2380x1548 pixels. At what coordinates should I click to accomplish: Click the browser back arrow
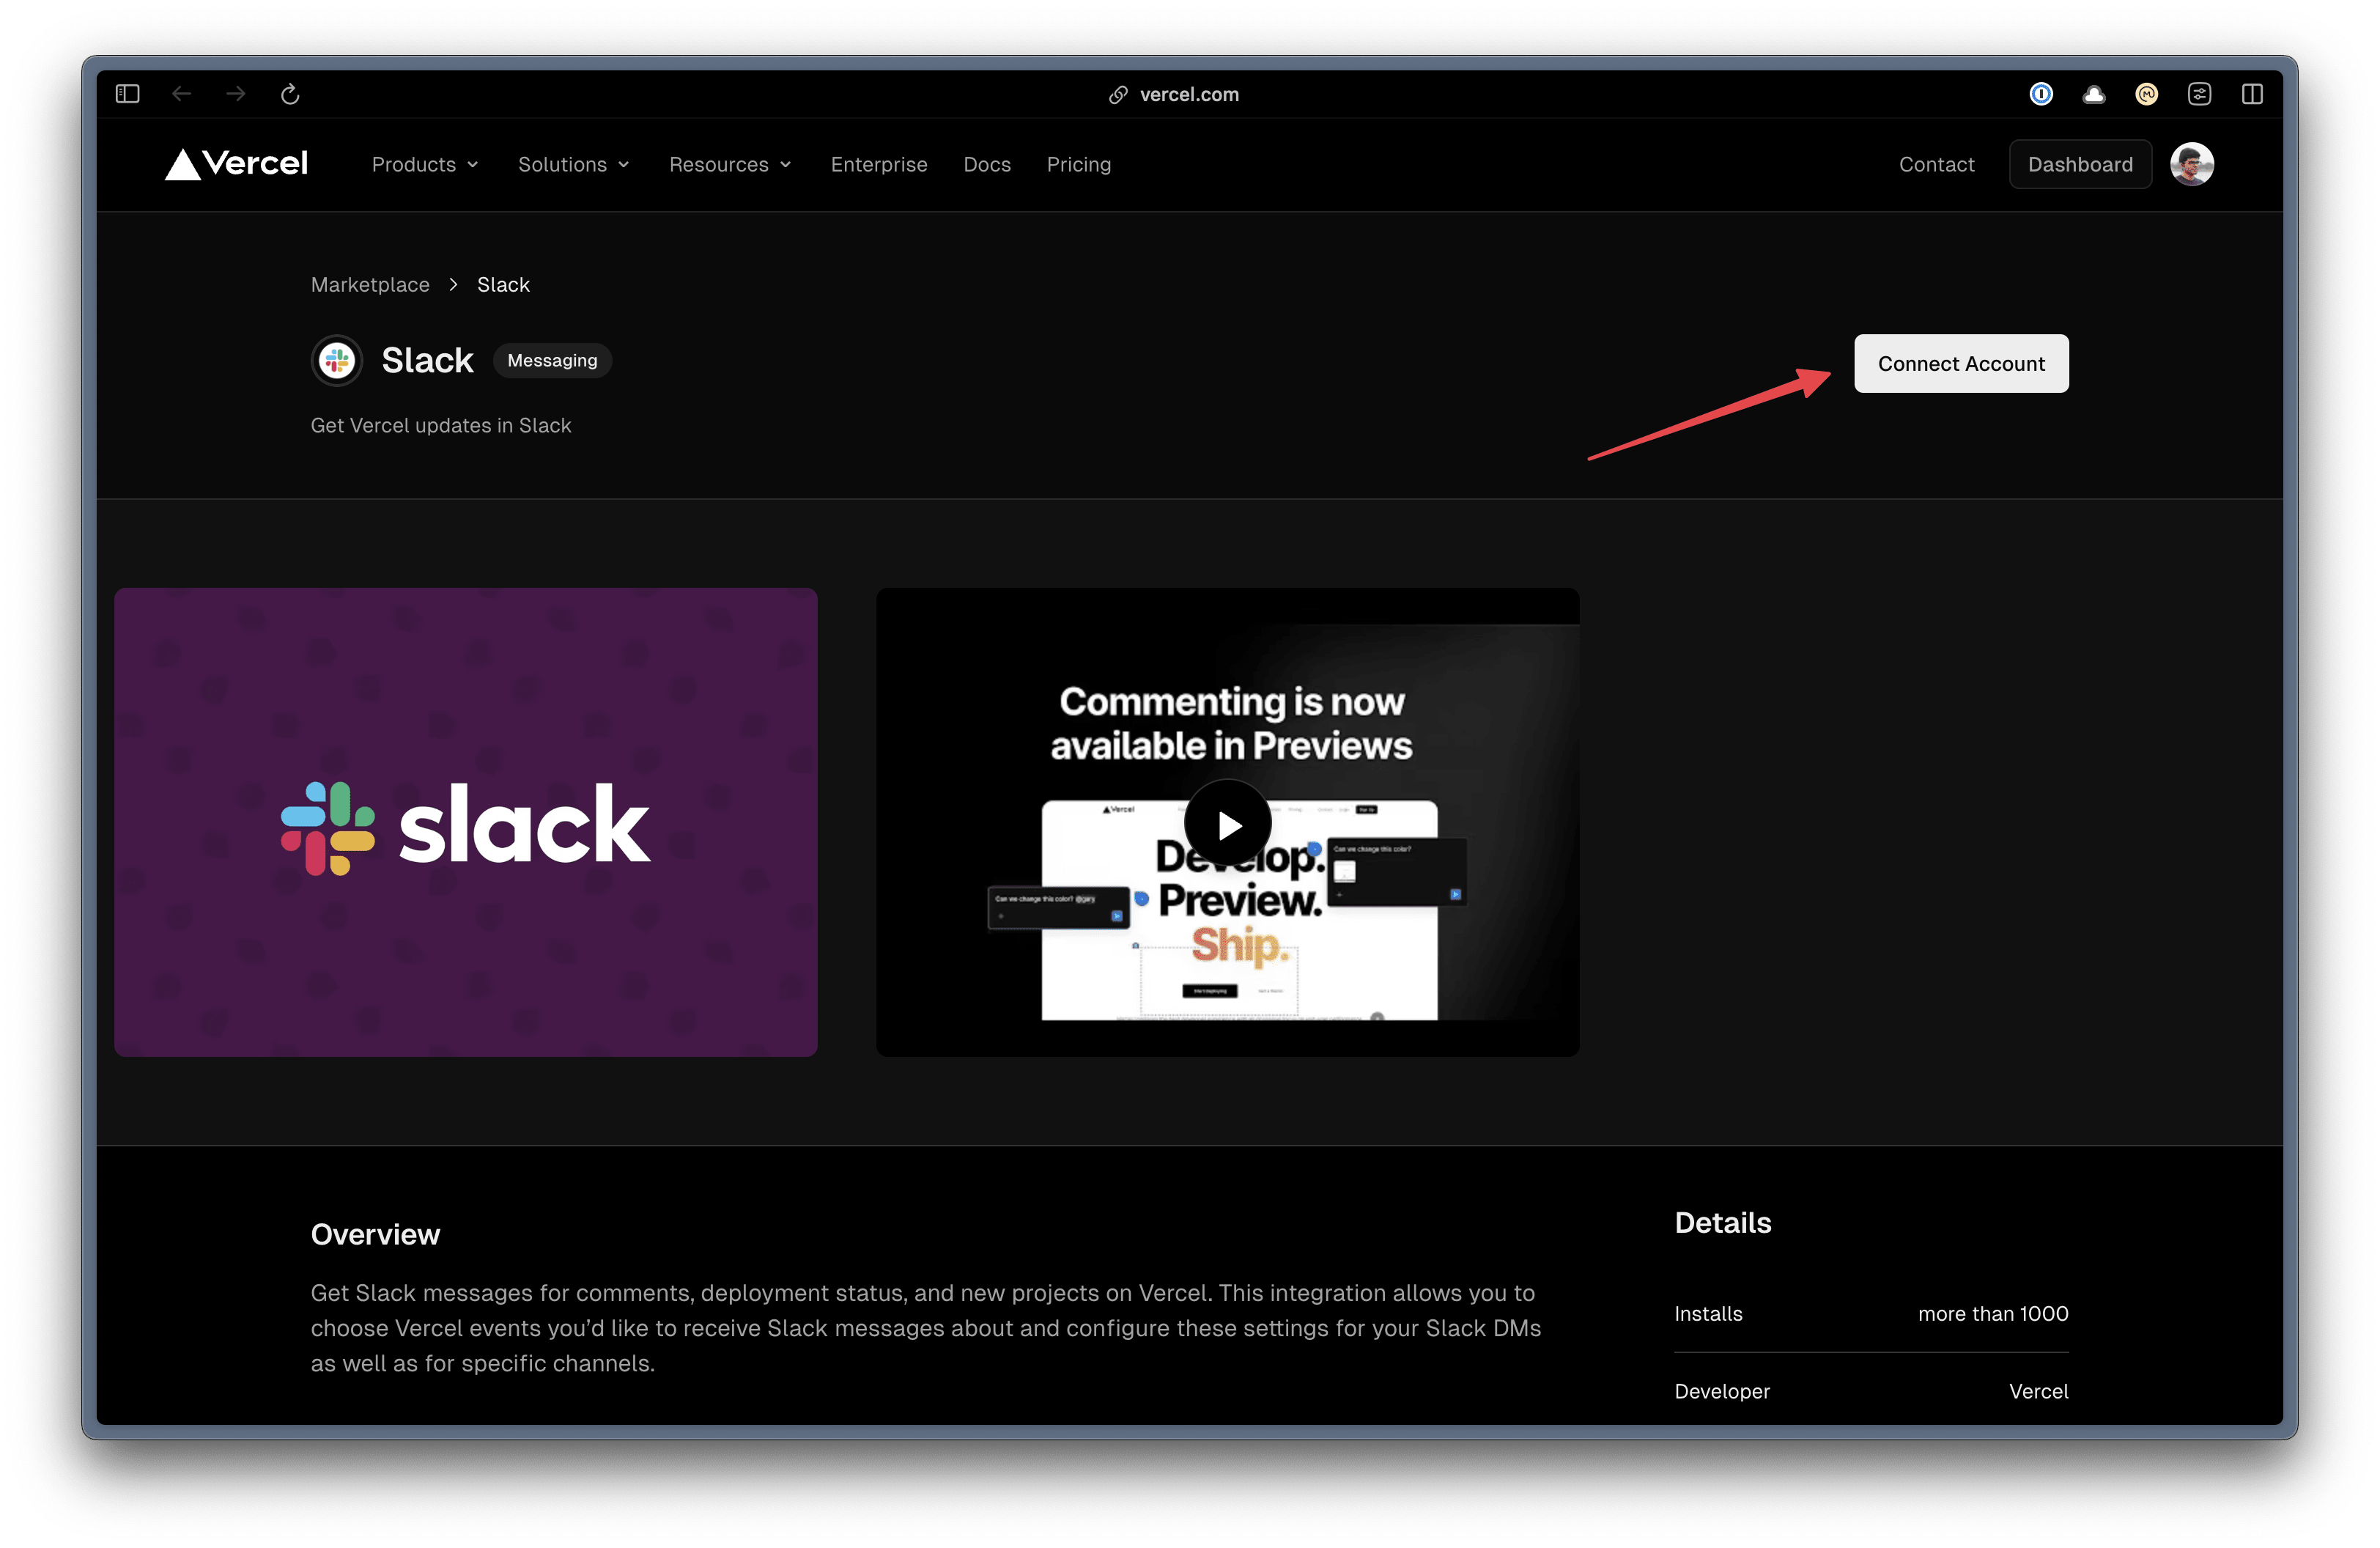[181, 94]
